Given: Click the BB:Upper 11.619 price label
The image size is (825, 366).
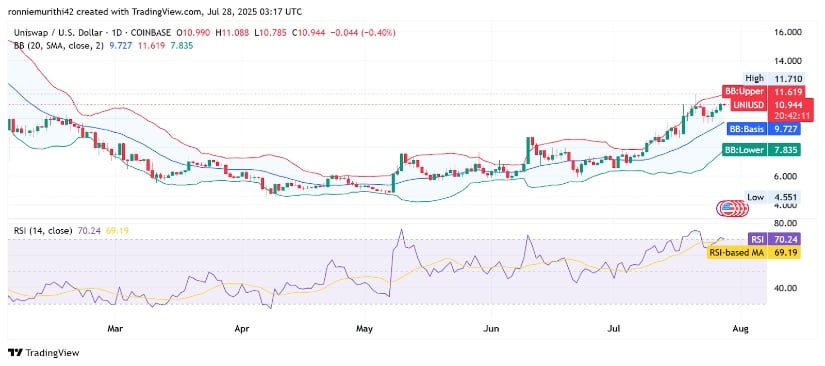Looking at the screenshot, I should 762,92.
